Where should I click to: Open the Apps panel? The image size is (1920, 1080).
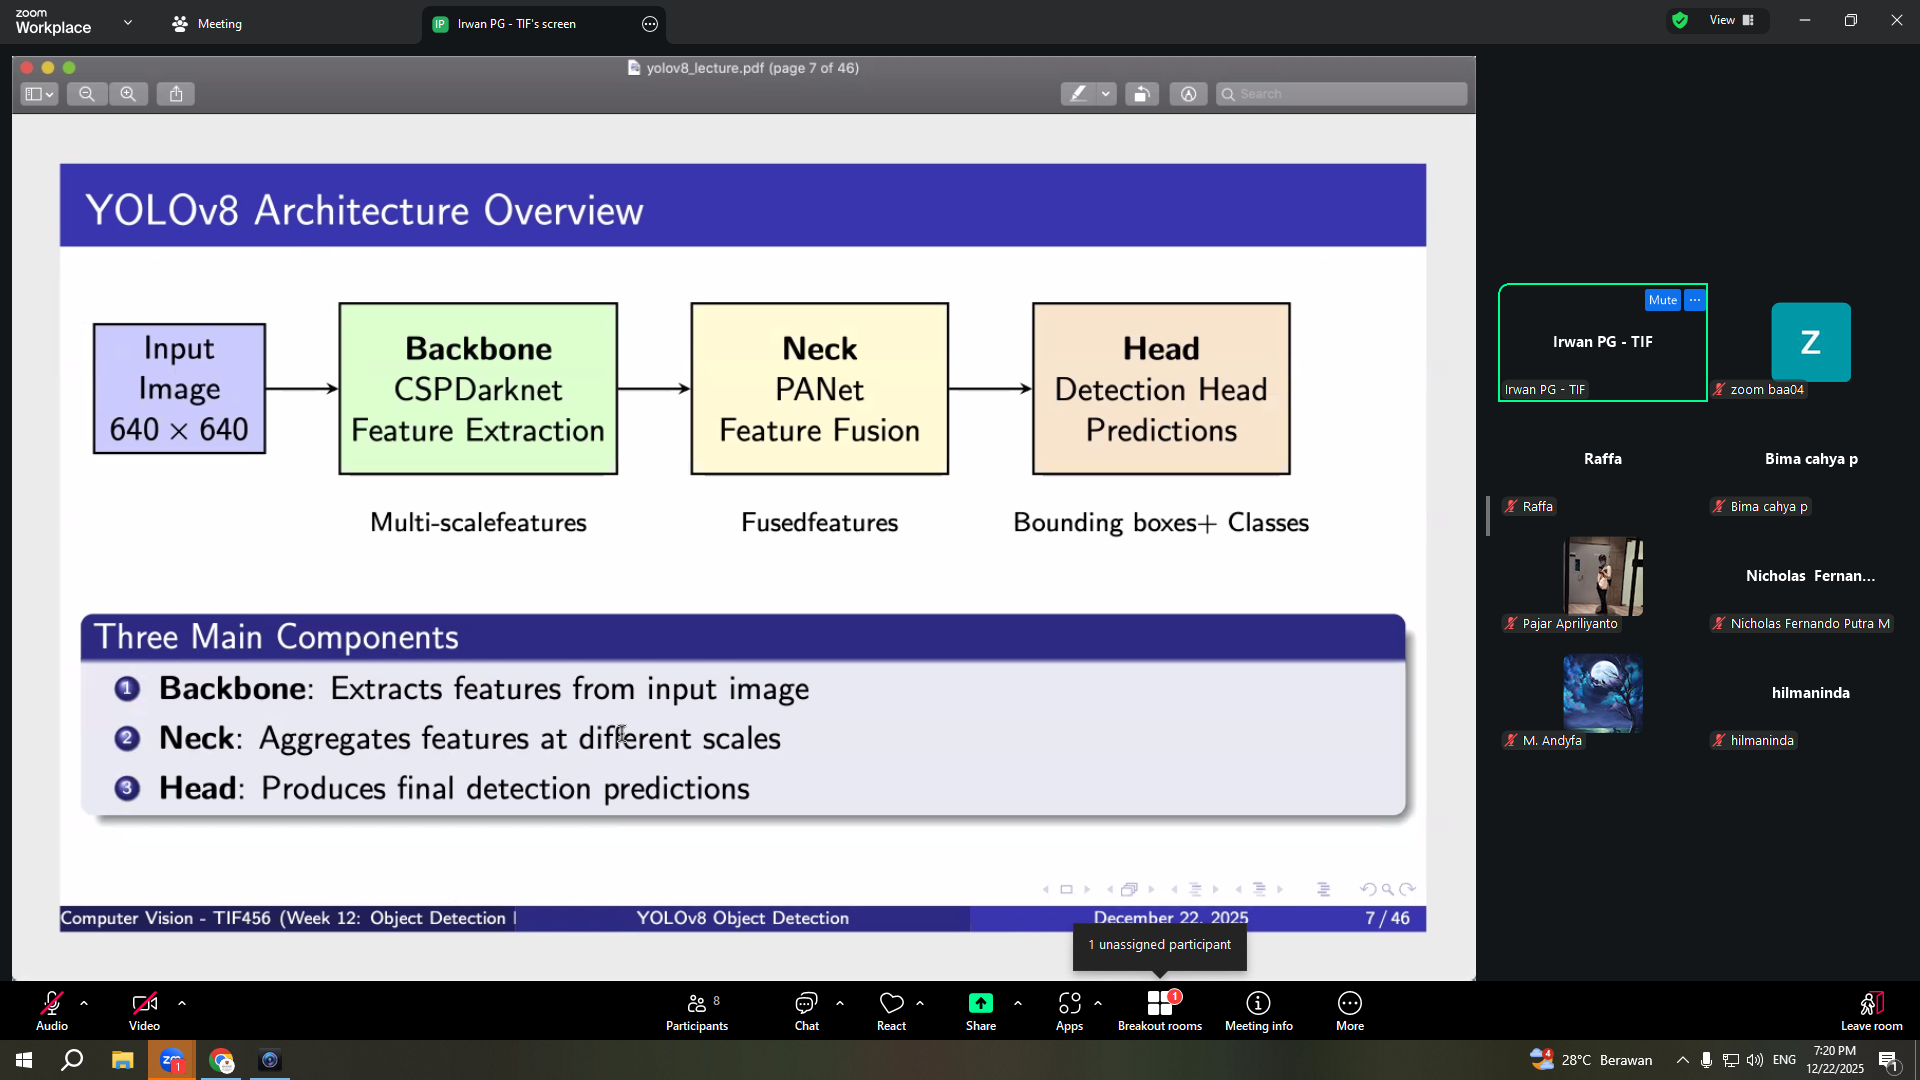(1069, 1011)
